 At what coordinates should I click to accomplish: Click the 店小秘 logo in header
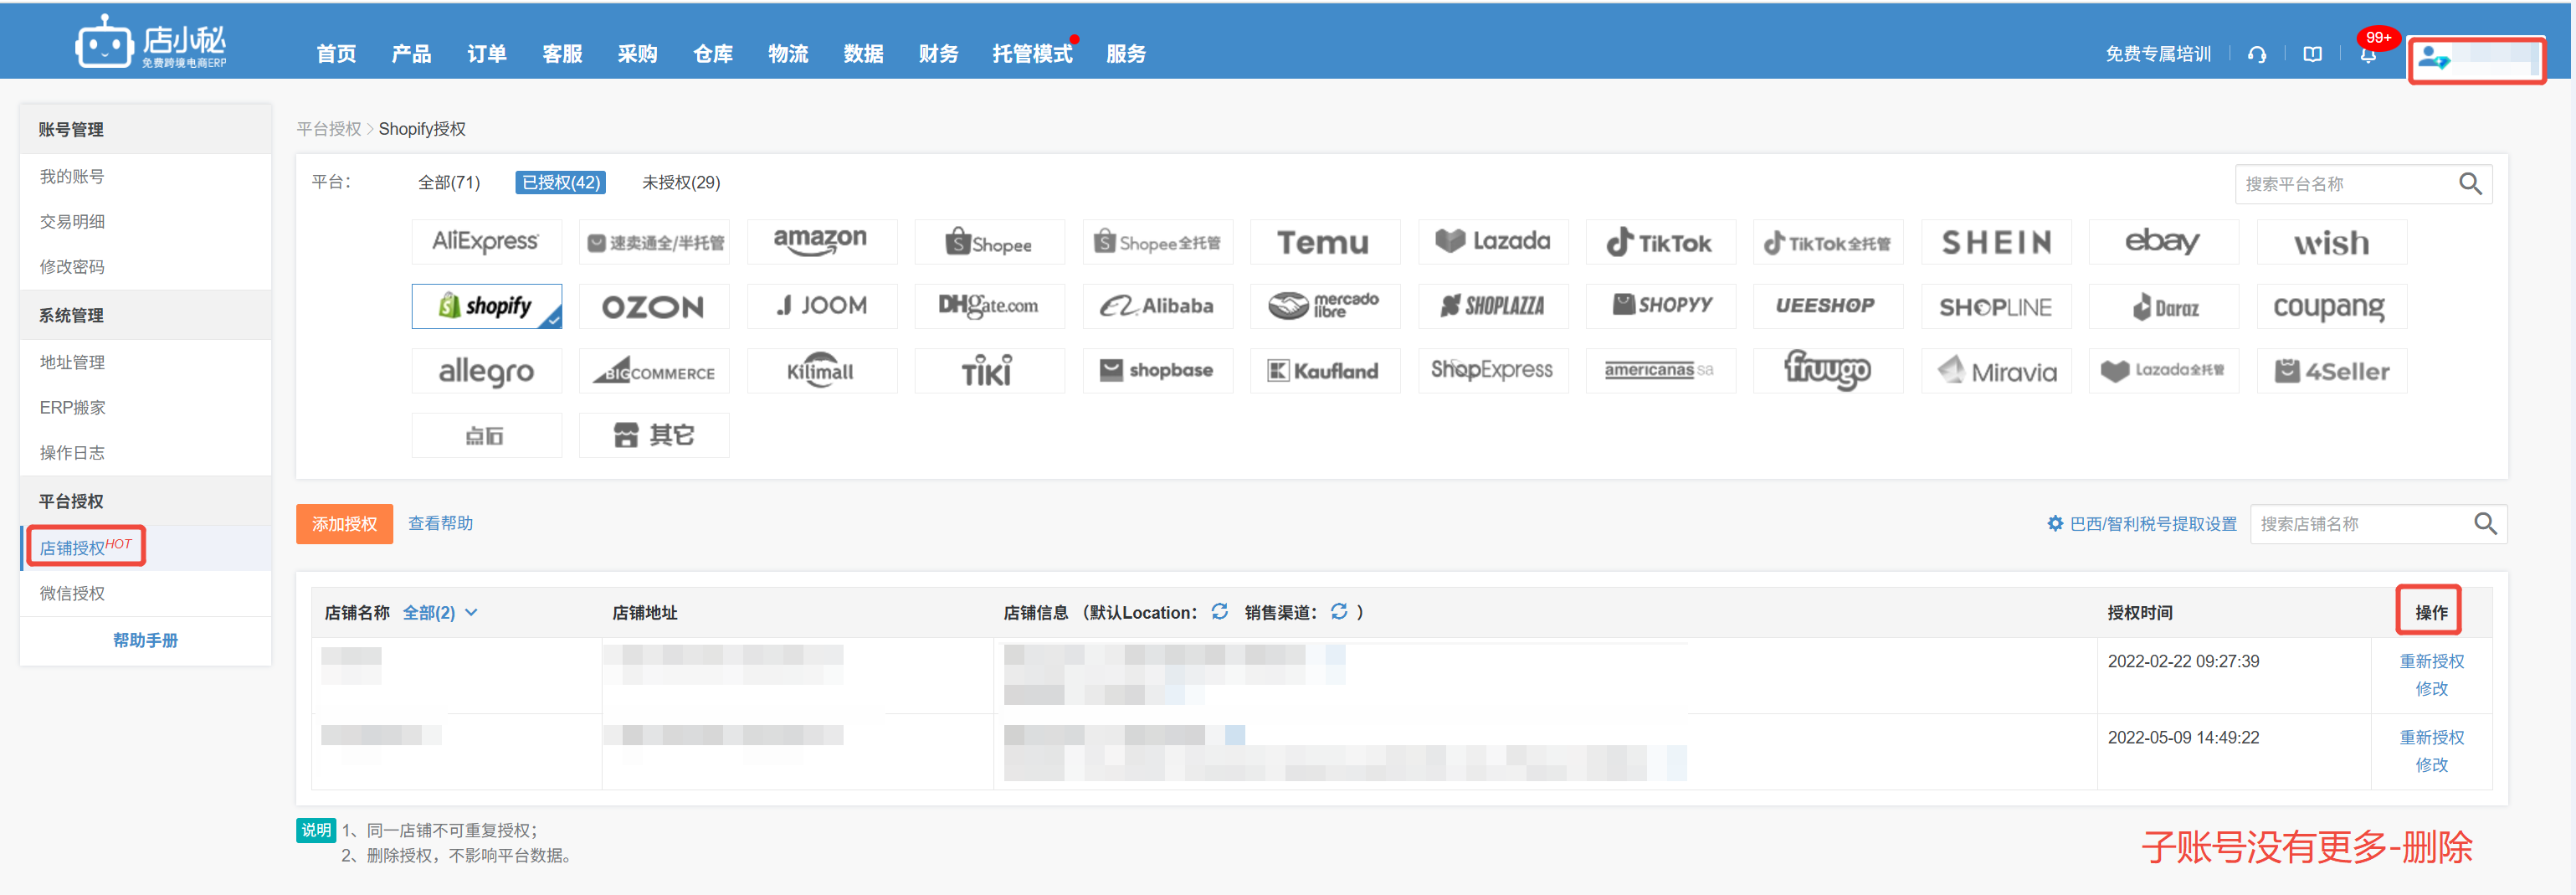click(x=151, y=43)
